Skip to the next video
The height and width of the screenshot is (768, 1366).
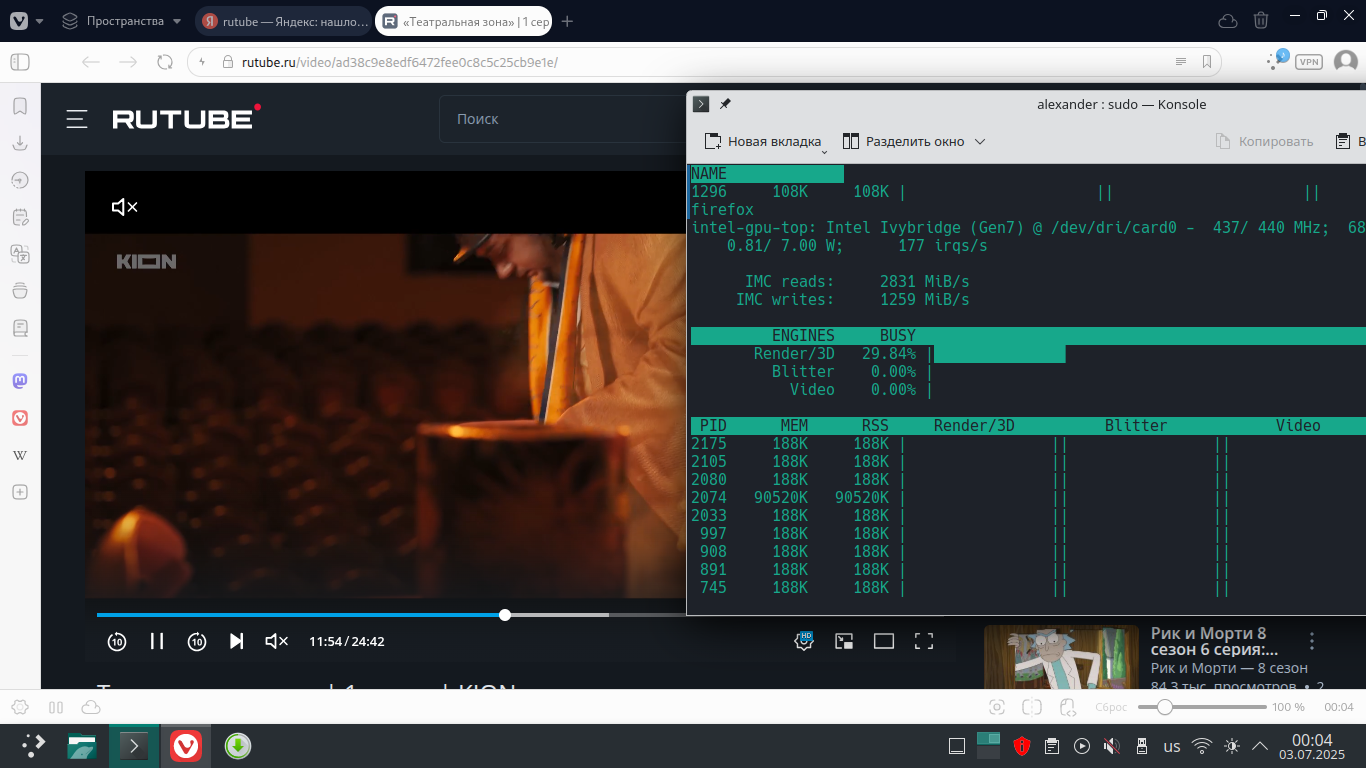click(237, 641)
